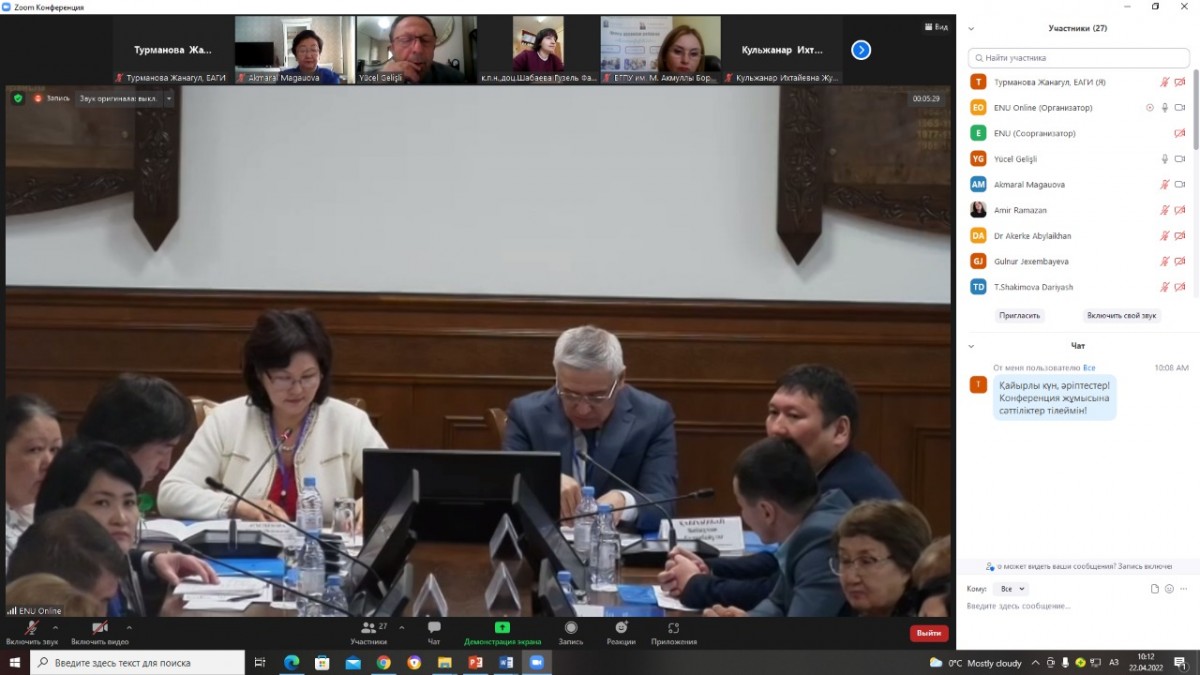Viewport: 1200px width, 675px height.
Task: Open the Вид view menu
Action: tap(936, 27)
